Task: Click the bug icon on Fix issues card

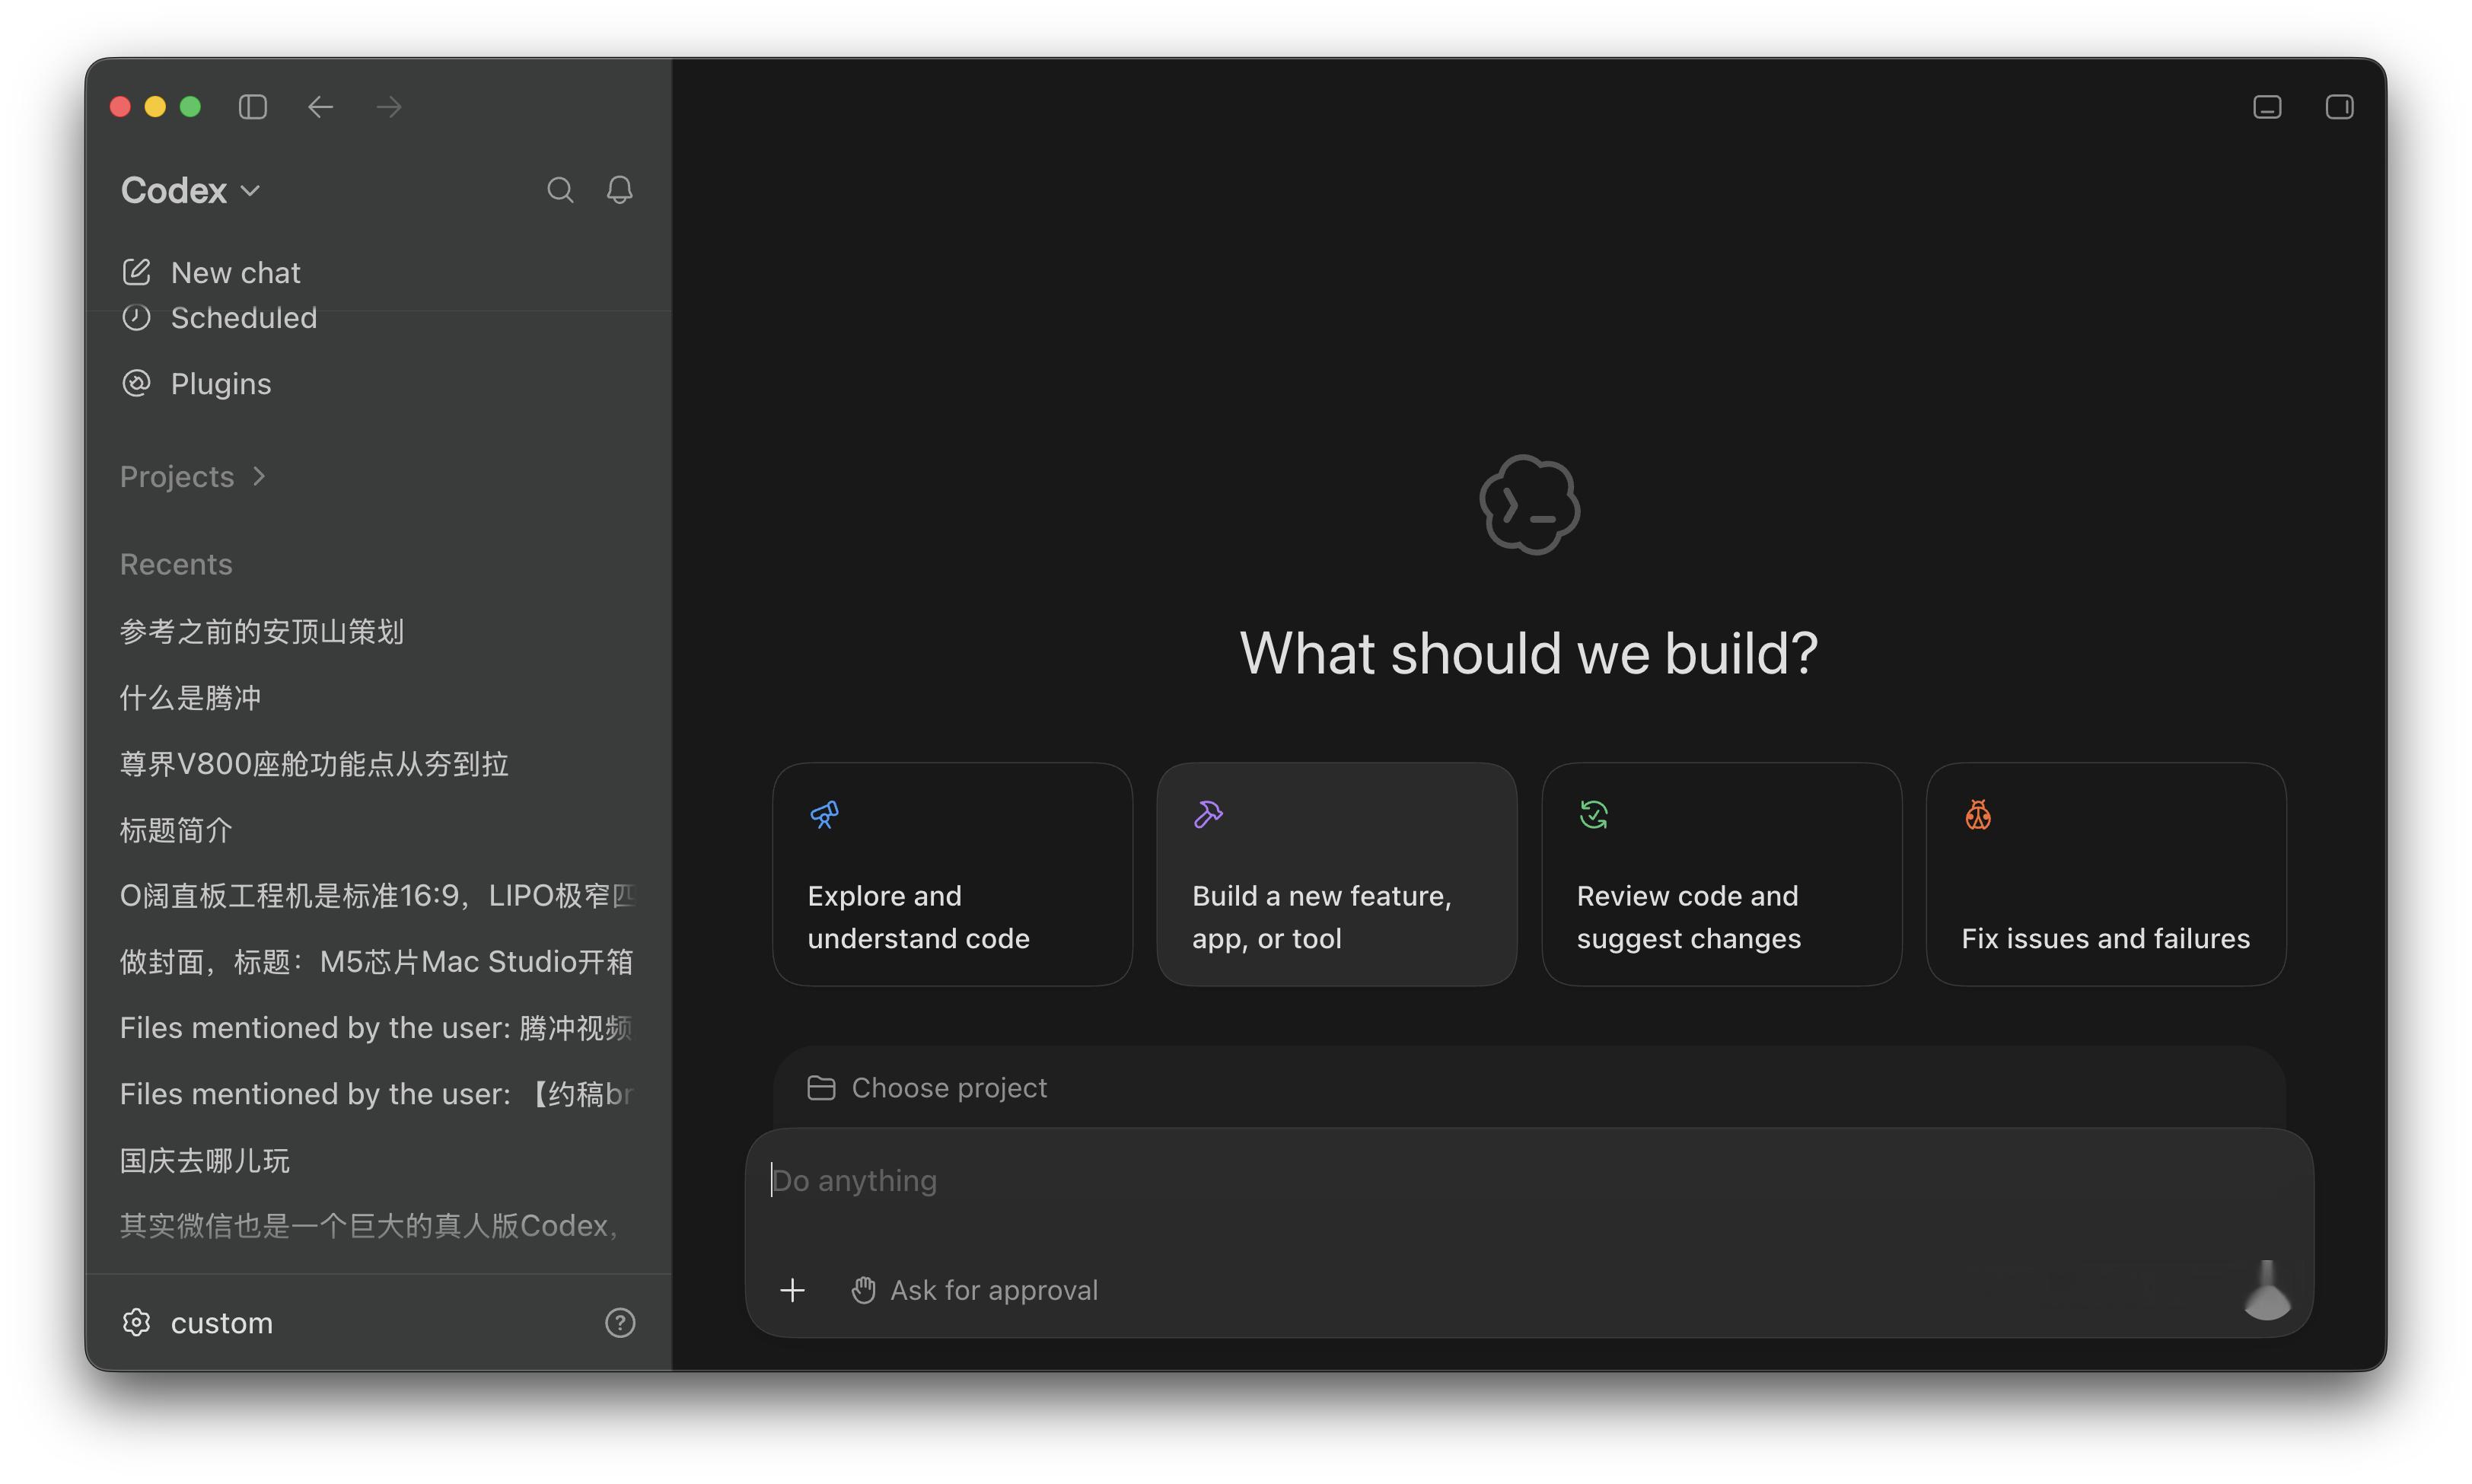Action: 1977,814
